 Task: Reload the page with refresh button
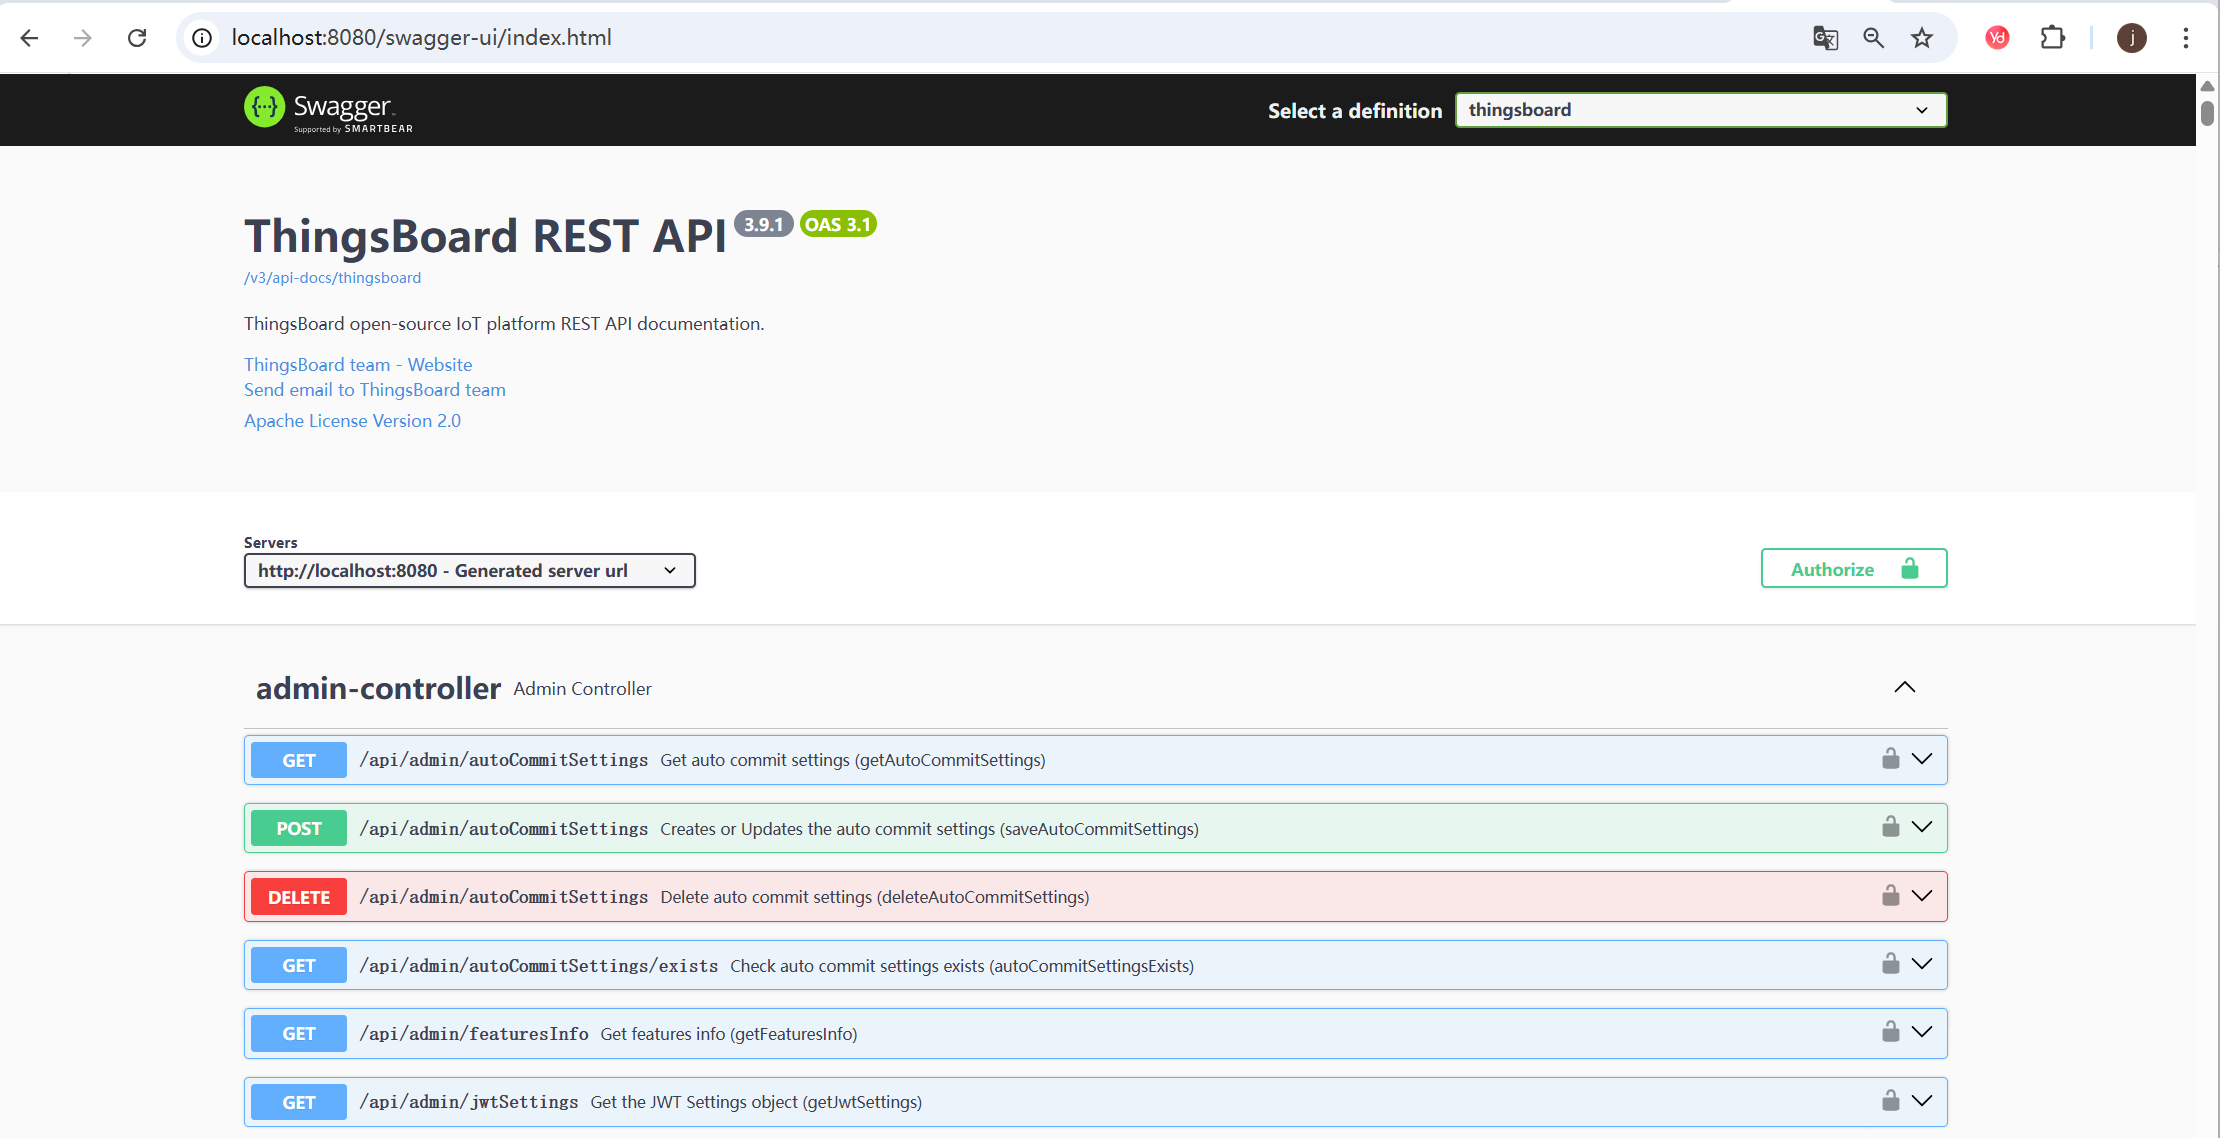(137, 38)
